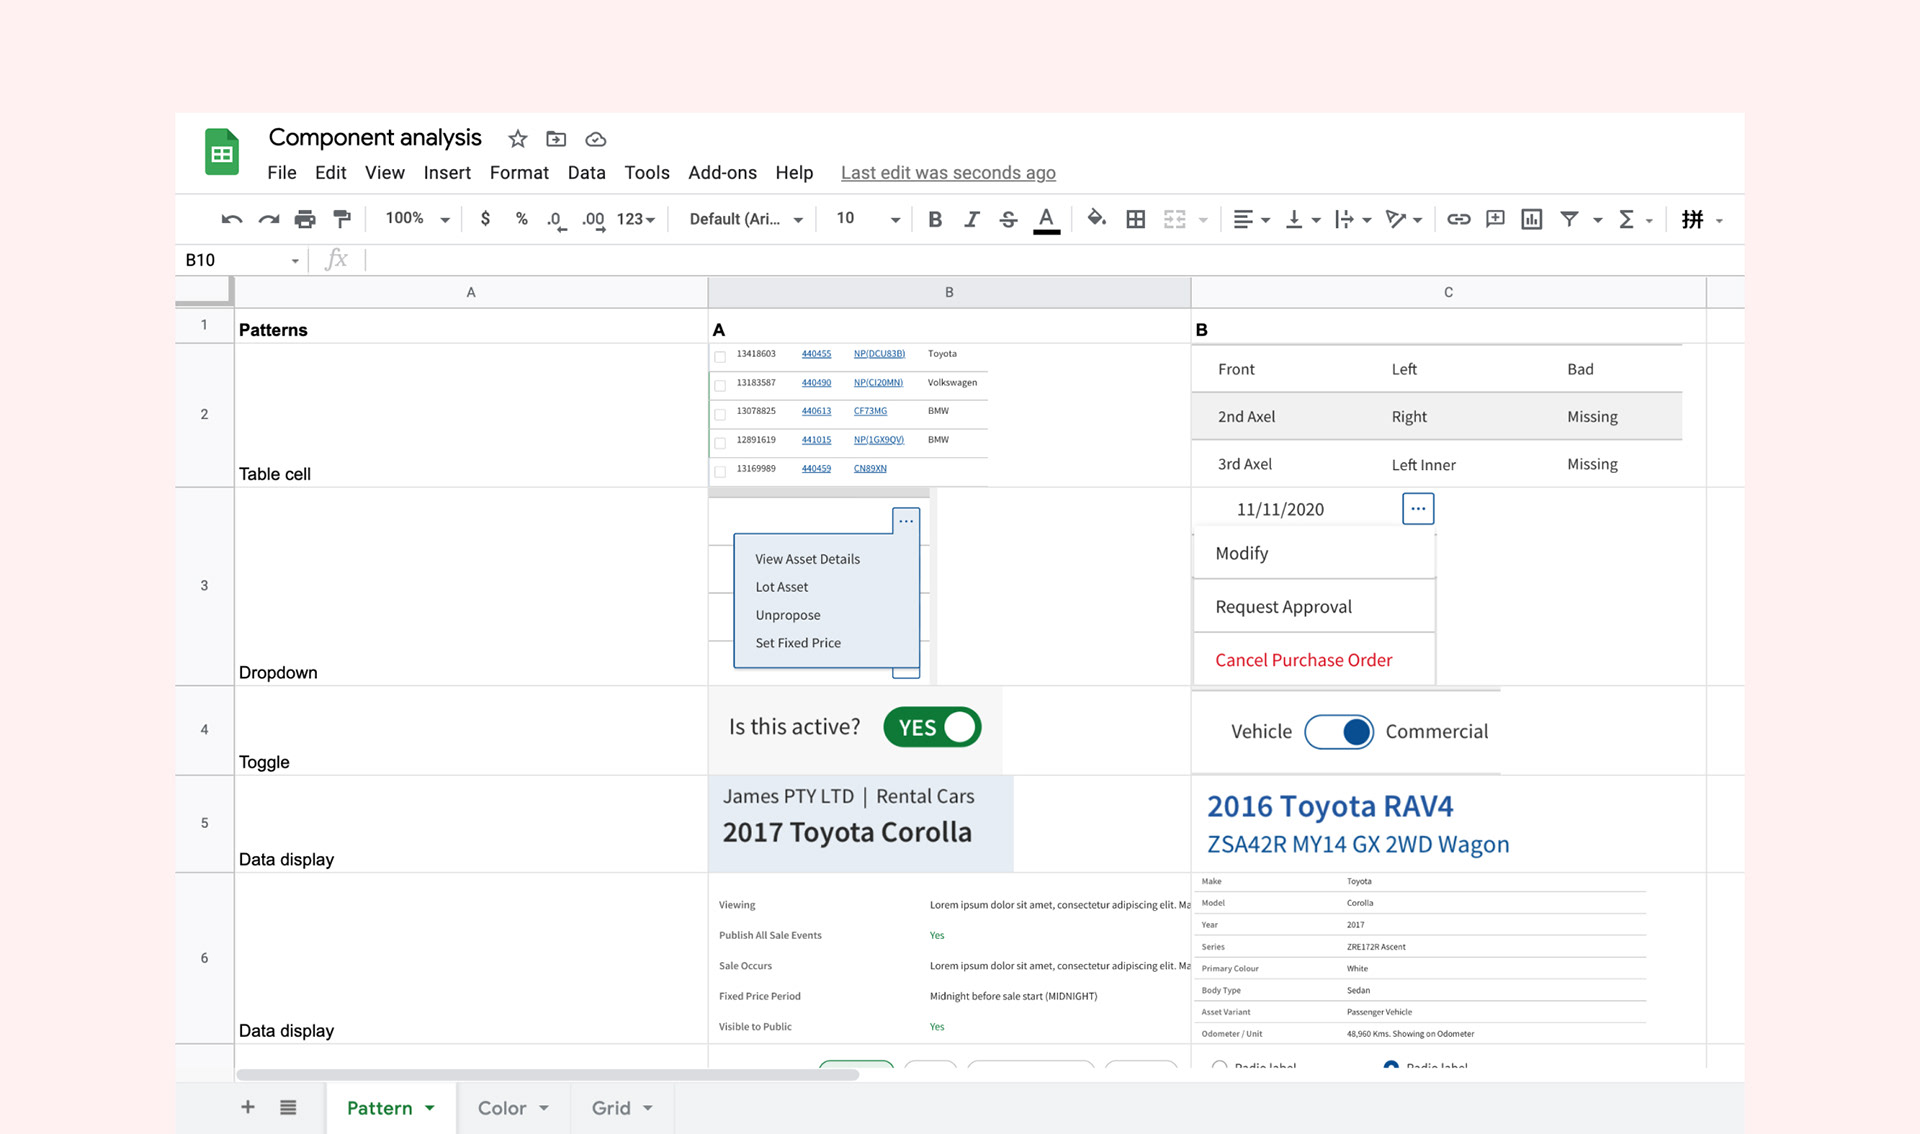Viewport: 1920px width, 1134px height.
Task: Toggle bold formatting
Action: [934, 219]
